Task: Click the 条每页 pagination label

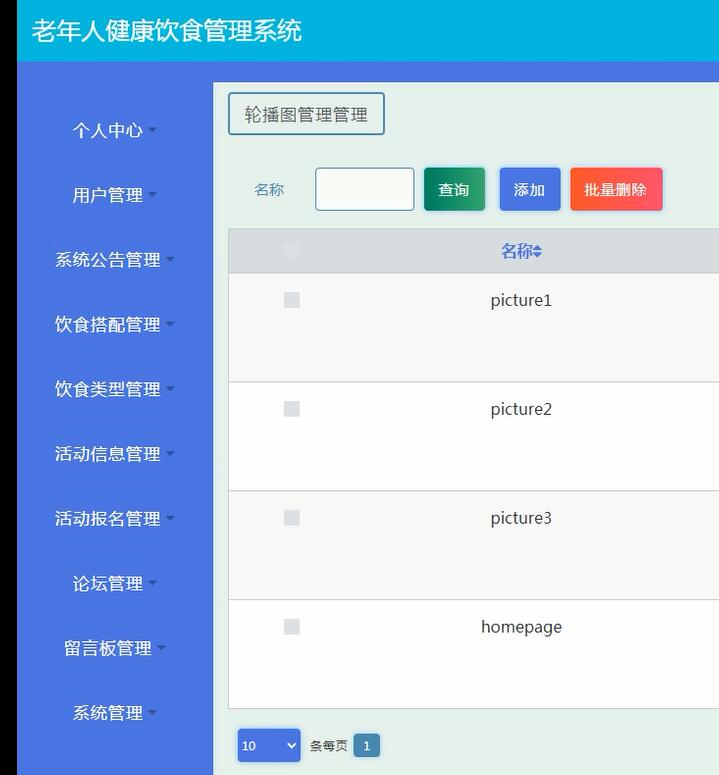Action: coord(329,746)
